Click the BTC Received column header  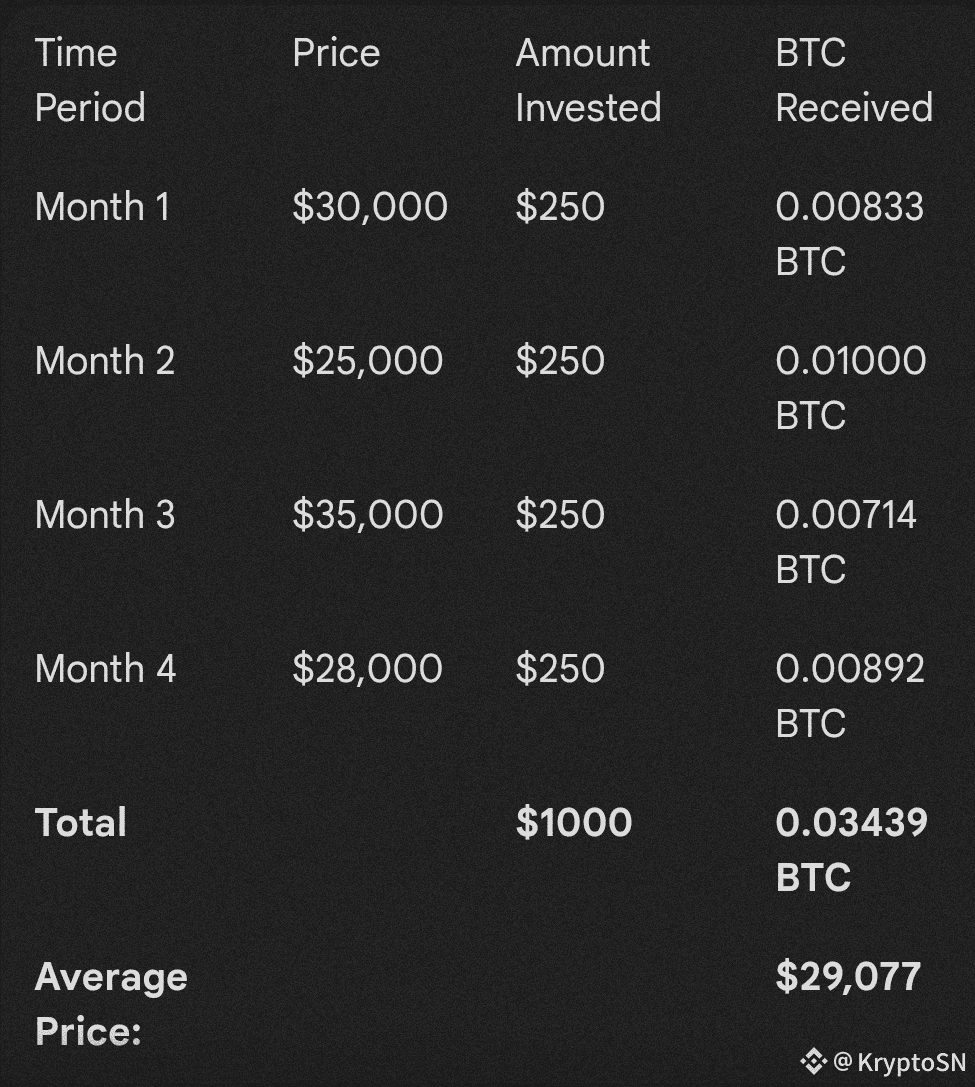point(853,80)
